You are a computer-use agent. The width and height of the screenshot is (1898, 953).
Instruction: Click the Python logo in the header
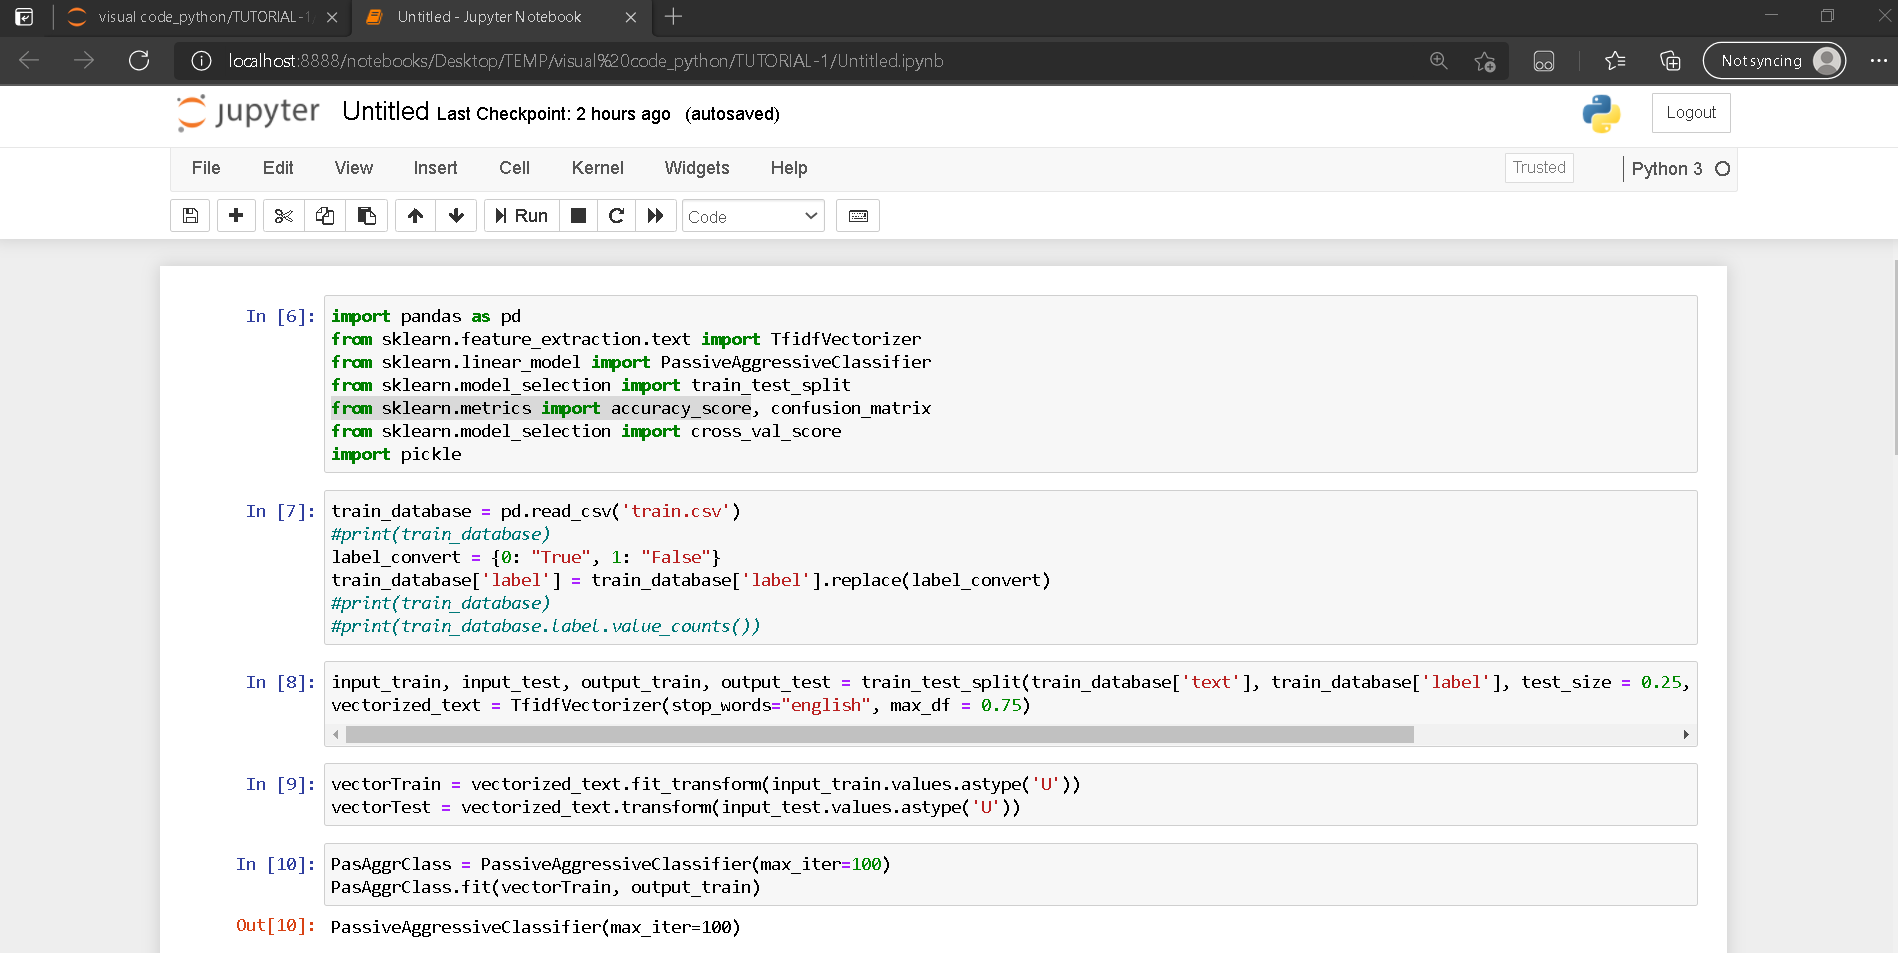click(1601, 114)
